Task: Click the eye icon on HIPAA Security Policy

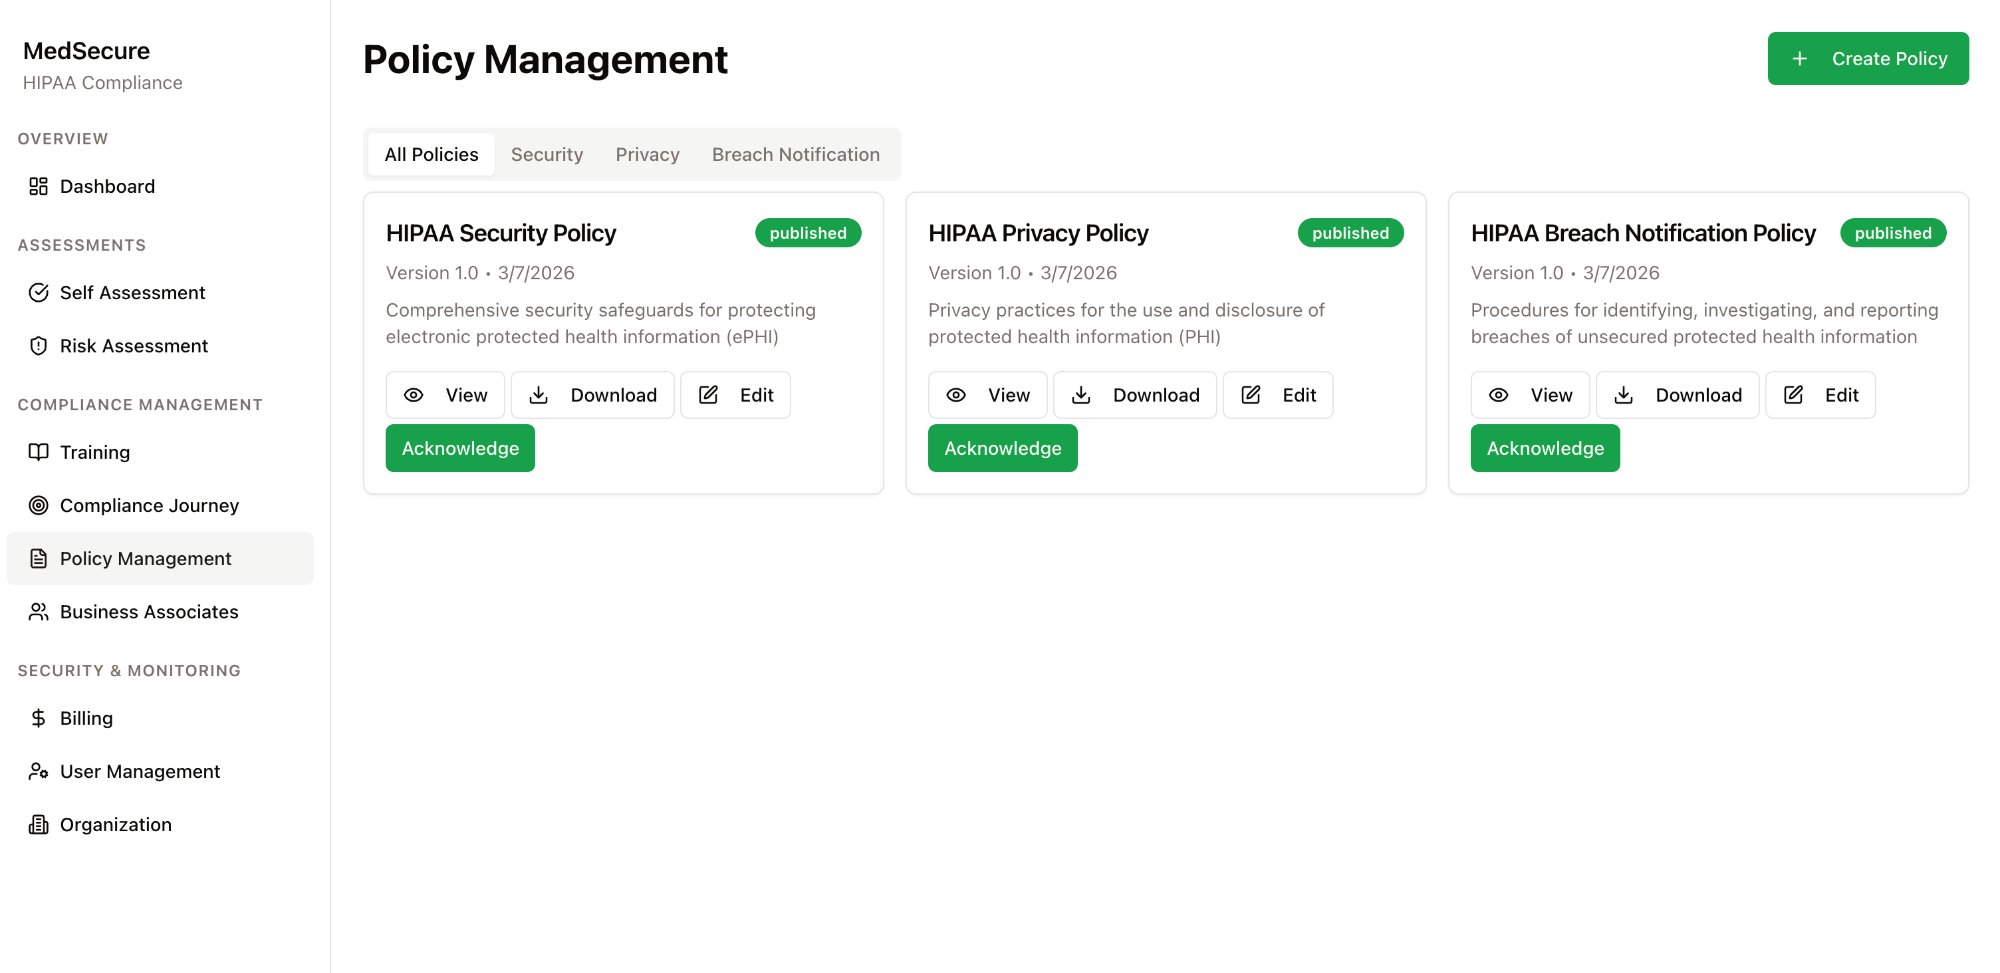Action: point(413,394)
